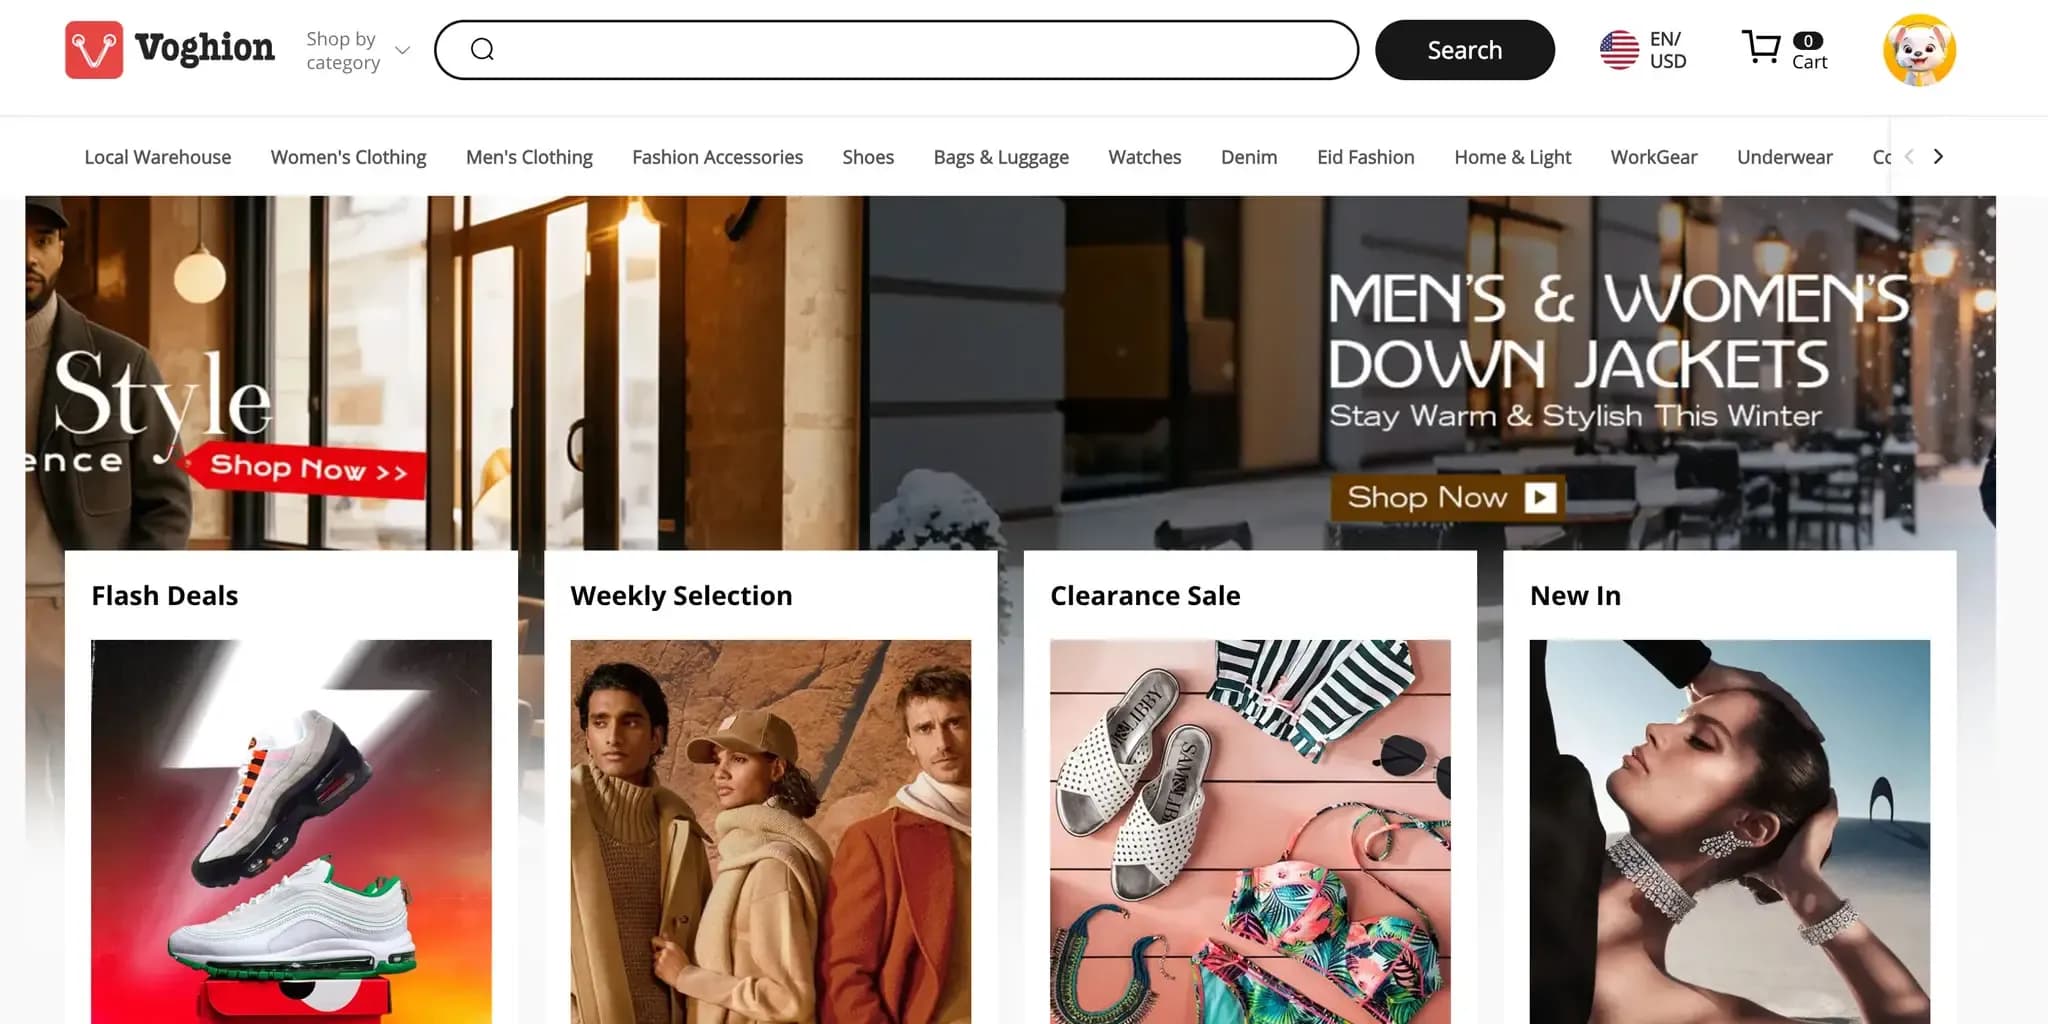Open the Clearance Sale product image
Screen dimensions: 2048x1024
pyautogui.click(x=1249, y=830)
